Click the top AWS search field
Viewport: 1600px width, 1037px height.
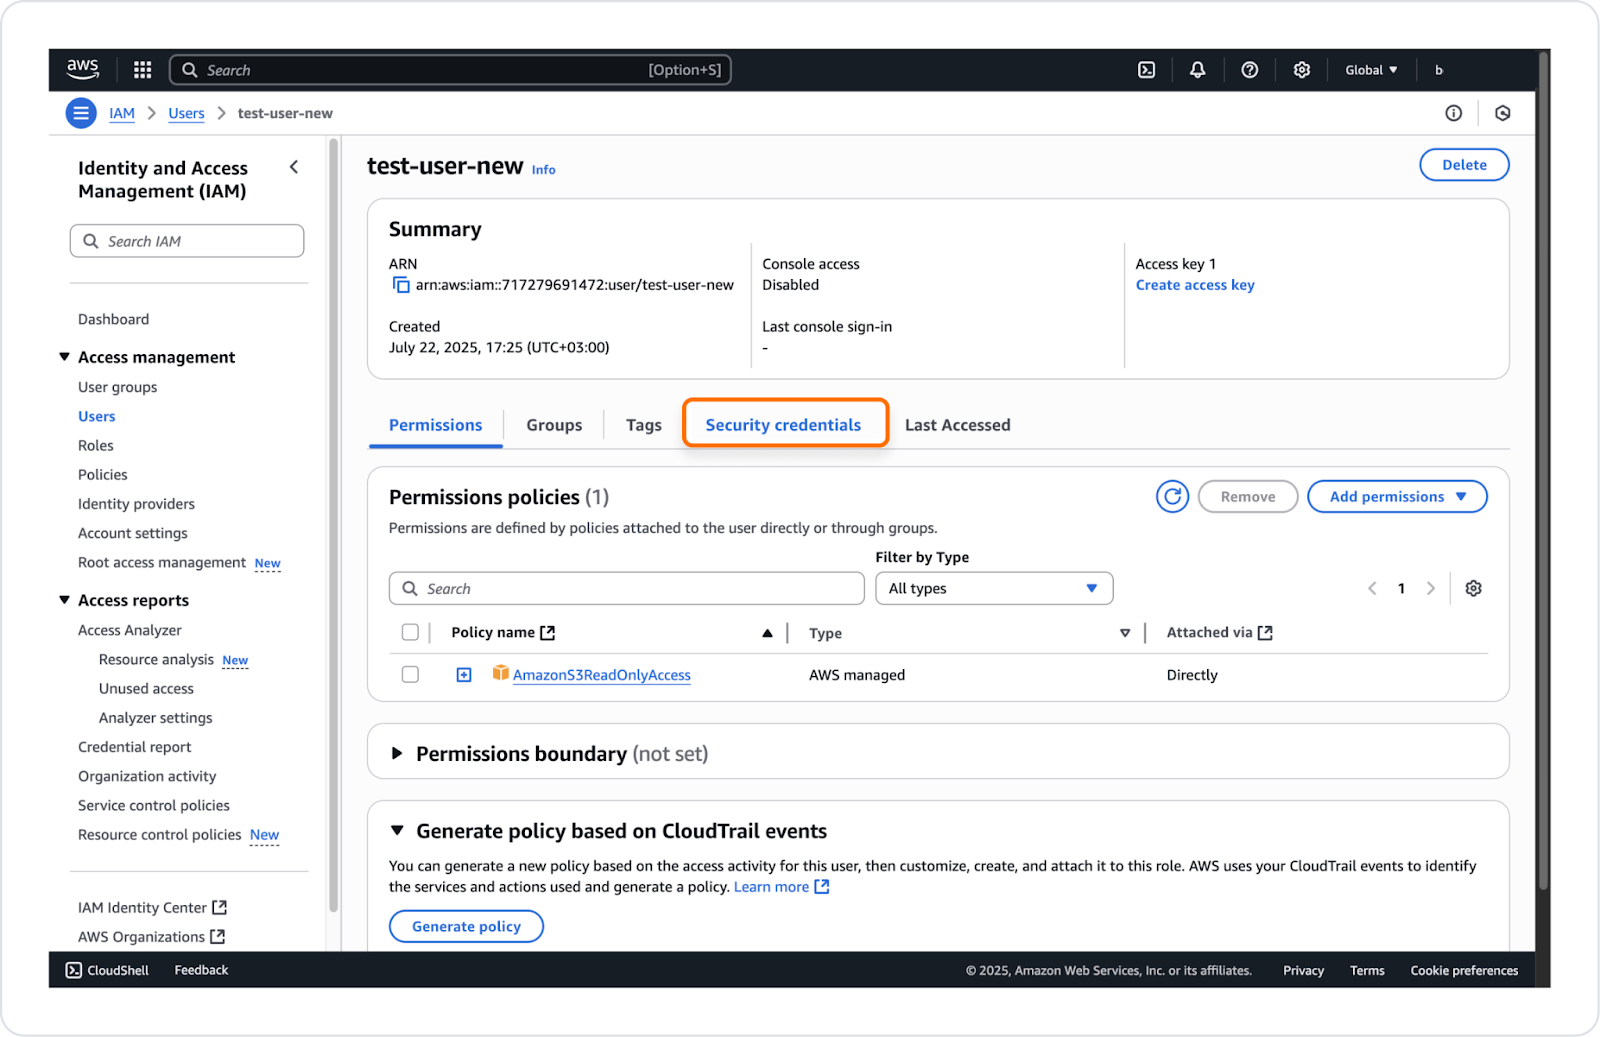(450, 70)
